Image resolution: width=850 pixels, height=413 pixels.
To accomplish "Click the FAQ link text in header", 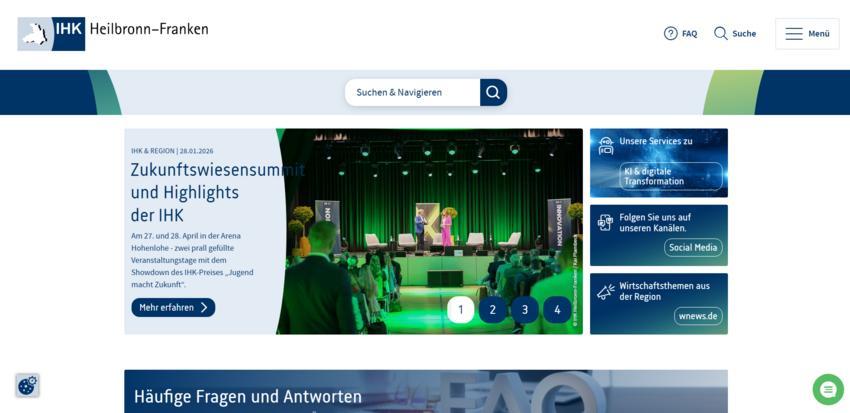I will click(690, 34).
